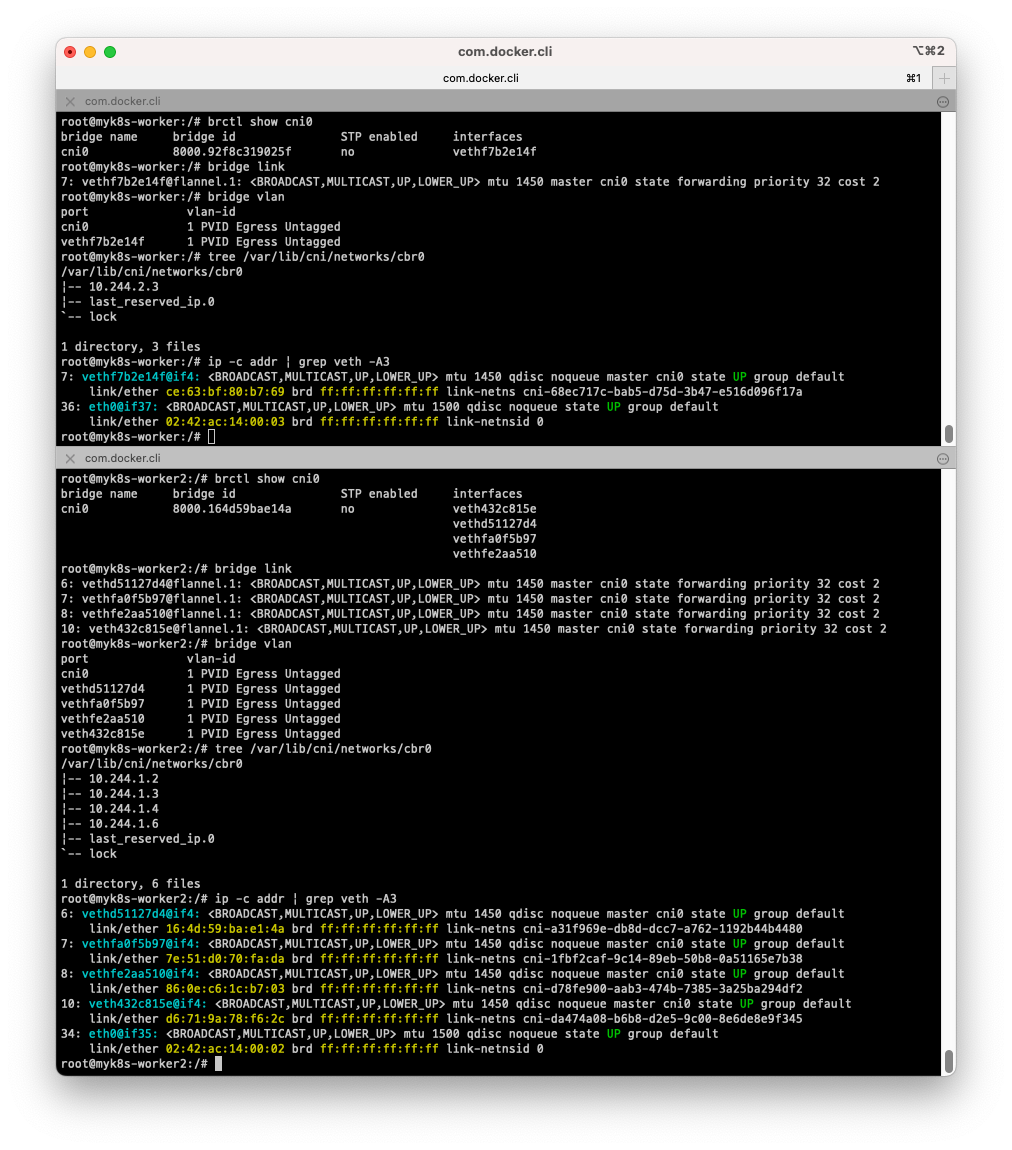
Task: Click the red close window button
Action: click(70, 52)
